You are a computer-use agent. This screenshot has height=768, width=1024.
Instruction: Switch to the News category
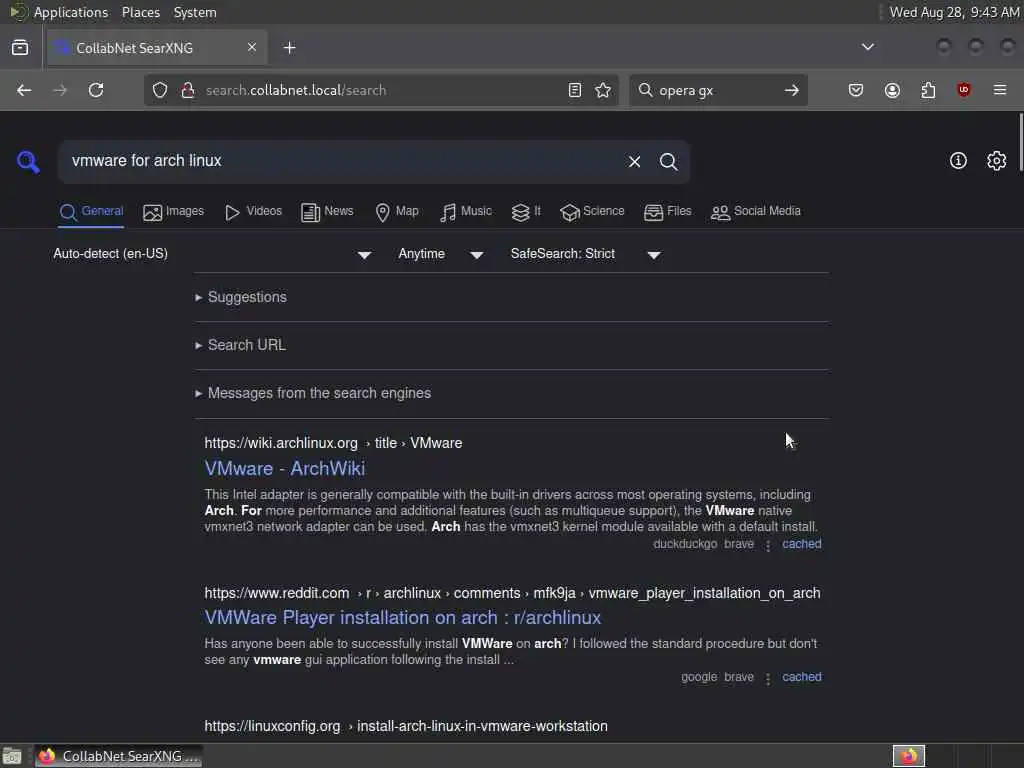[x=327, y=212]
